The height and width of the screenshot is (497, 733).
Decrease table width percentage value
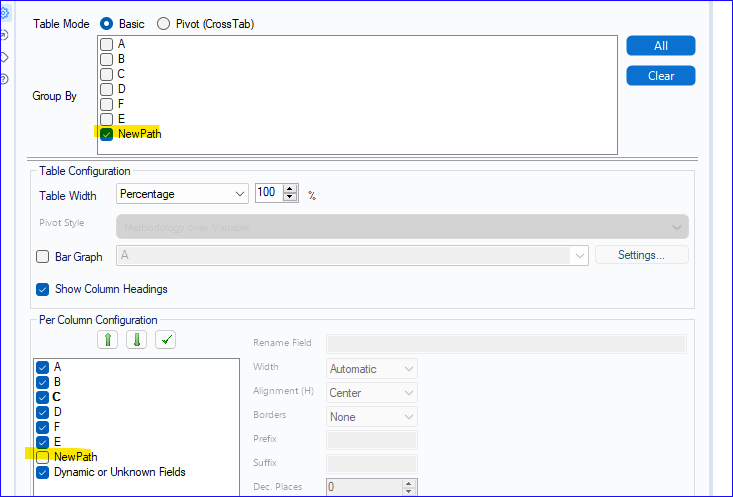(290, 197)
